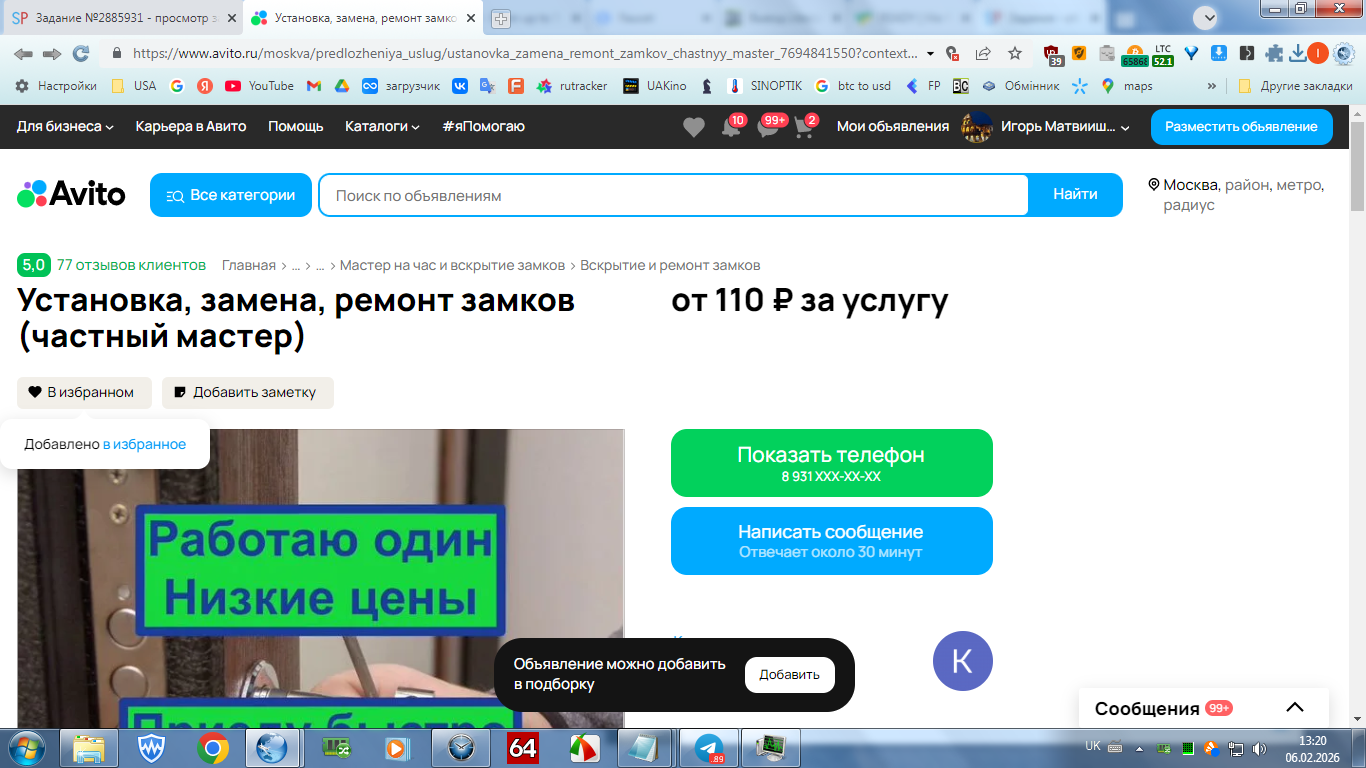
Task: Open the header chat messages icon with 99+ badge
Action: tap(767, 128)
